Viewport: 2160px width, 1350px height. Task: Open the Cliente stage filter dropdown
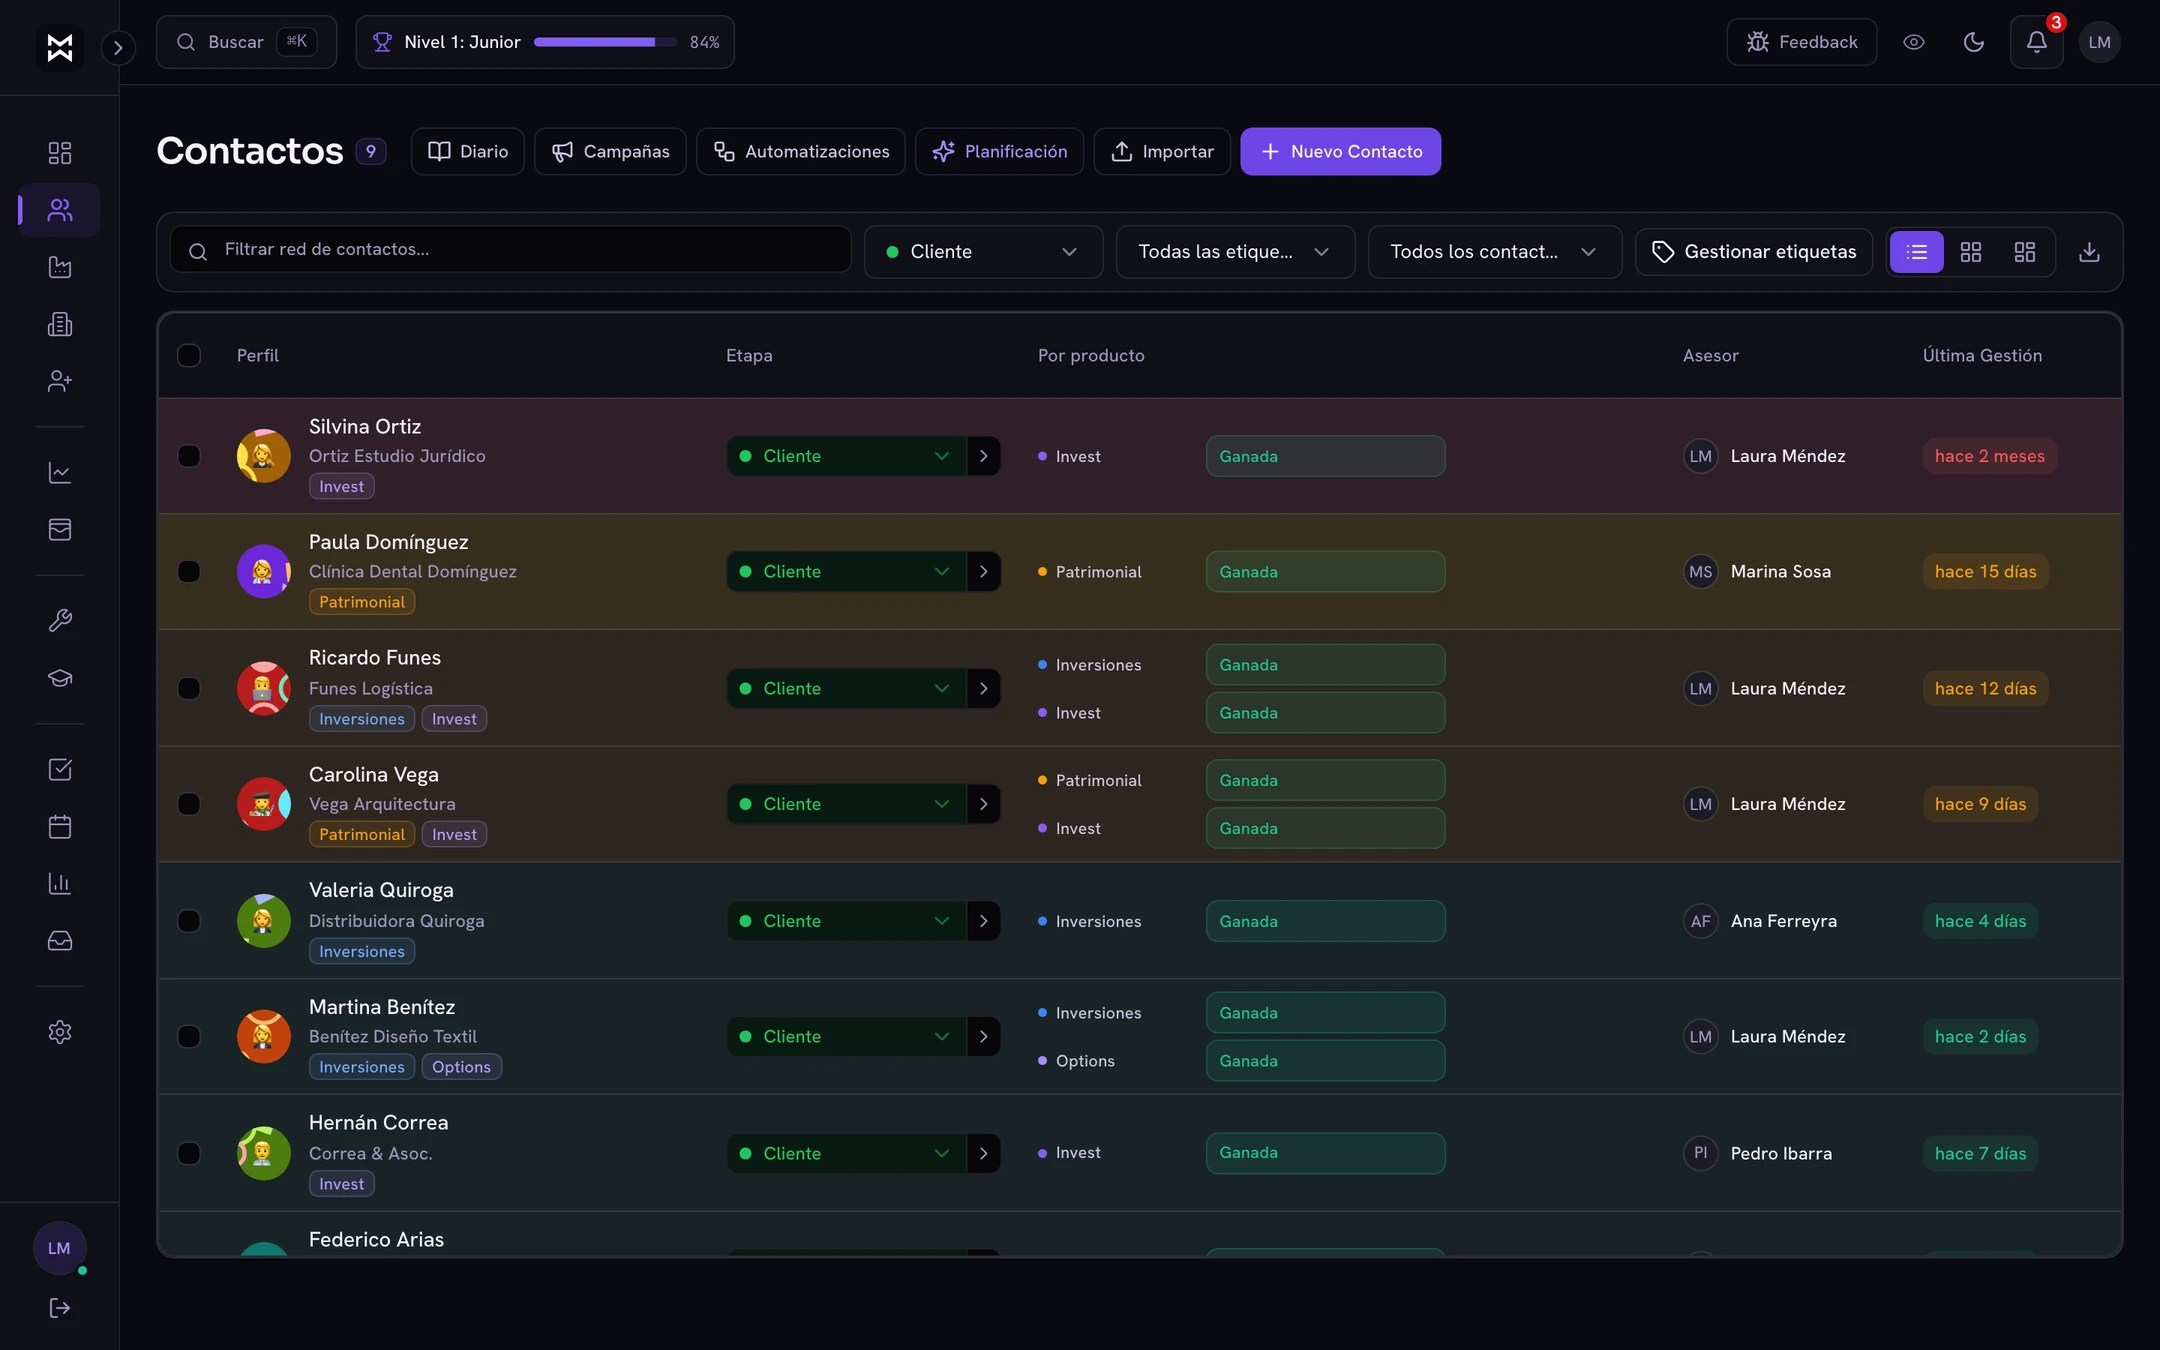[983, 252]
